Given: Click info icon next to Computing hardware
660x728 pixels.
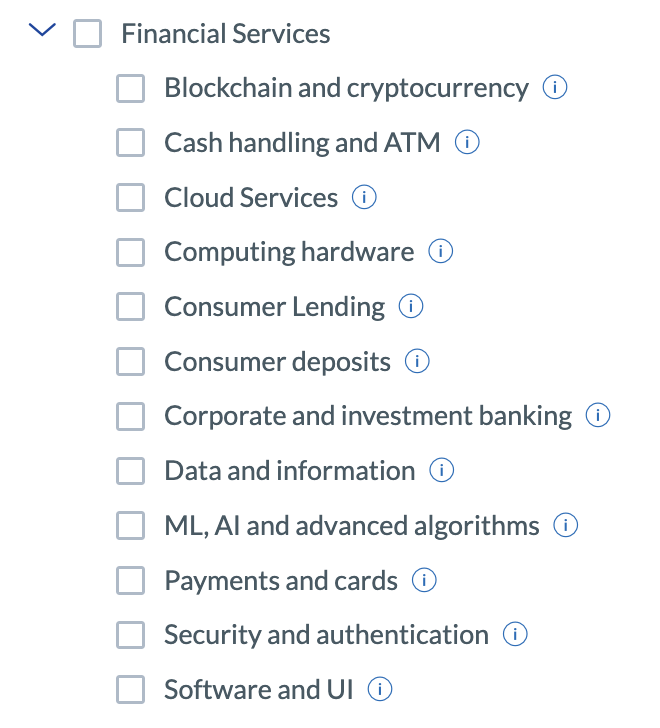Looking at the screenshot, I should pyautogui.click(x=441, y=252).
